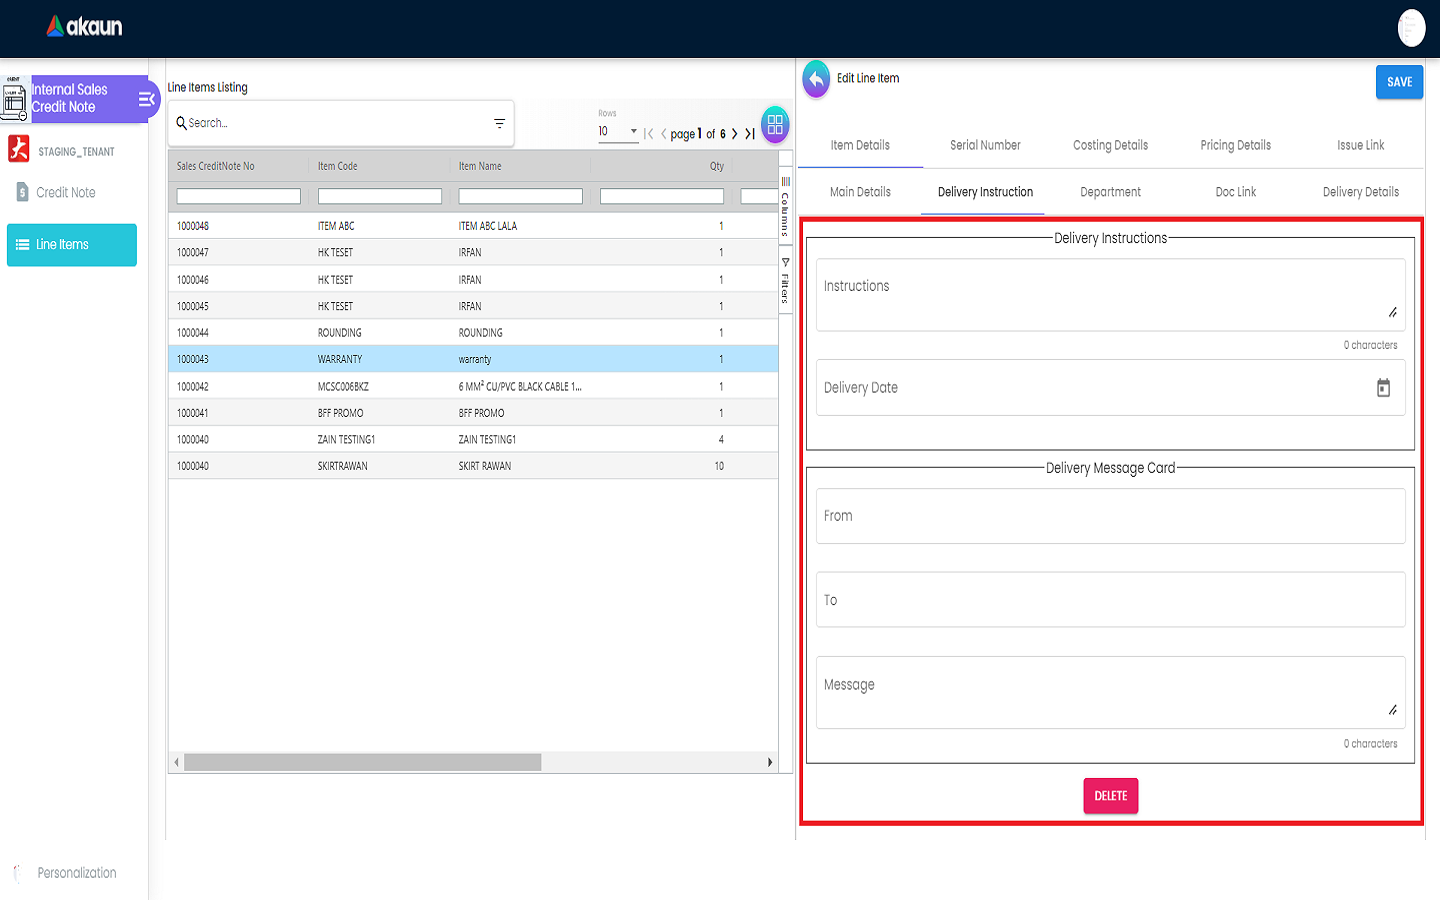Select the row with item code WARRANTY
The image size is (1440, 900).
coord(340,359)
